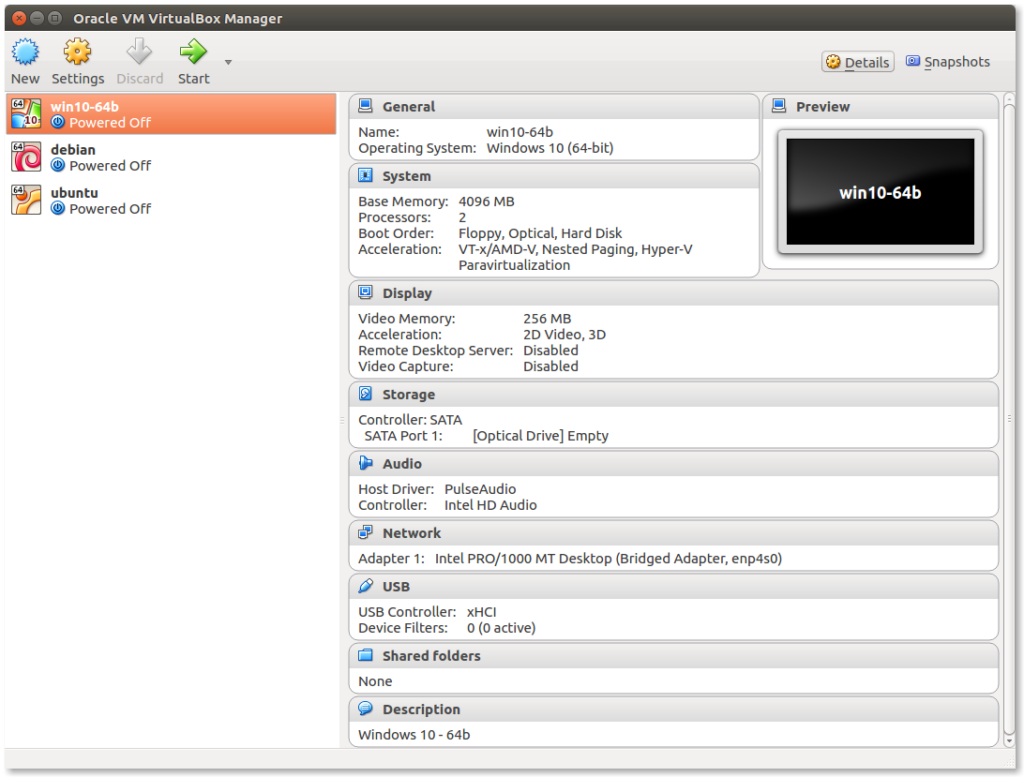The height and width of the screenshot is (777, 1024).
Task: Open the Settings gear for win10-64b
Action: (77, 60)
